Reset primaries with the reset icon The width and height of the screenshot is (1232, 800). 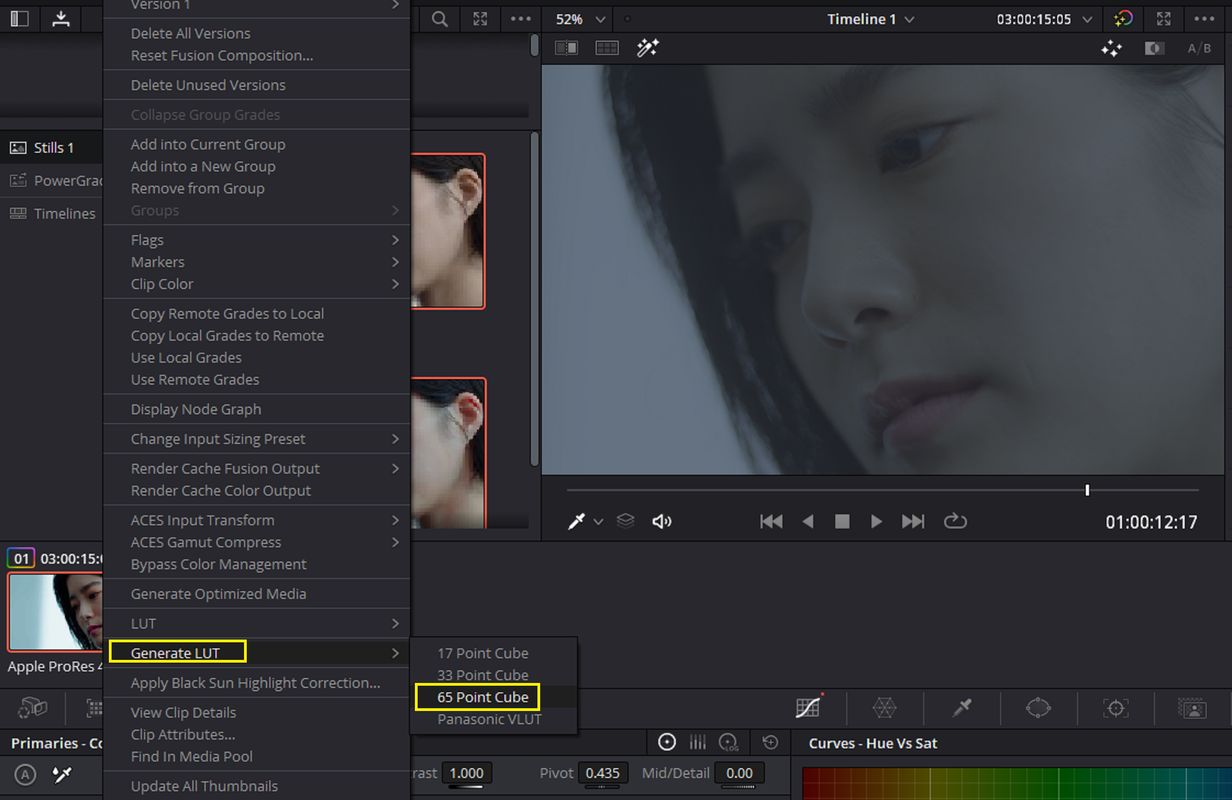click(770, 742)
